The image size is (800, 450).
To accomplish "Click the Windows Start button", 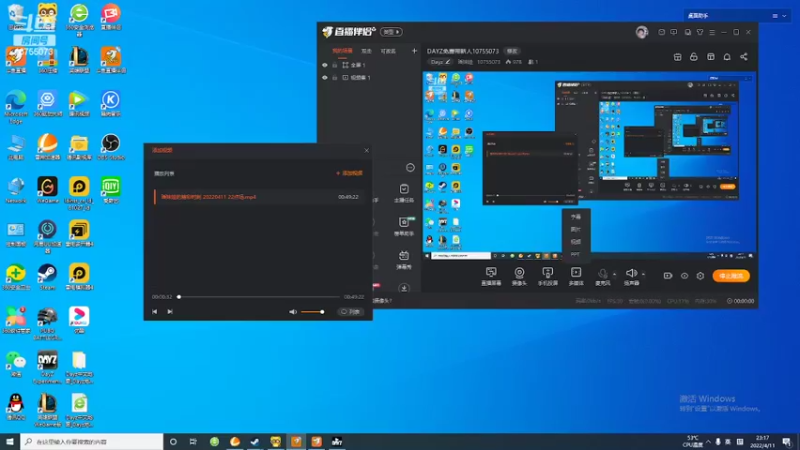I will click(x=10, y=441).
